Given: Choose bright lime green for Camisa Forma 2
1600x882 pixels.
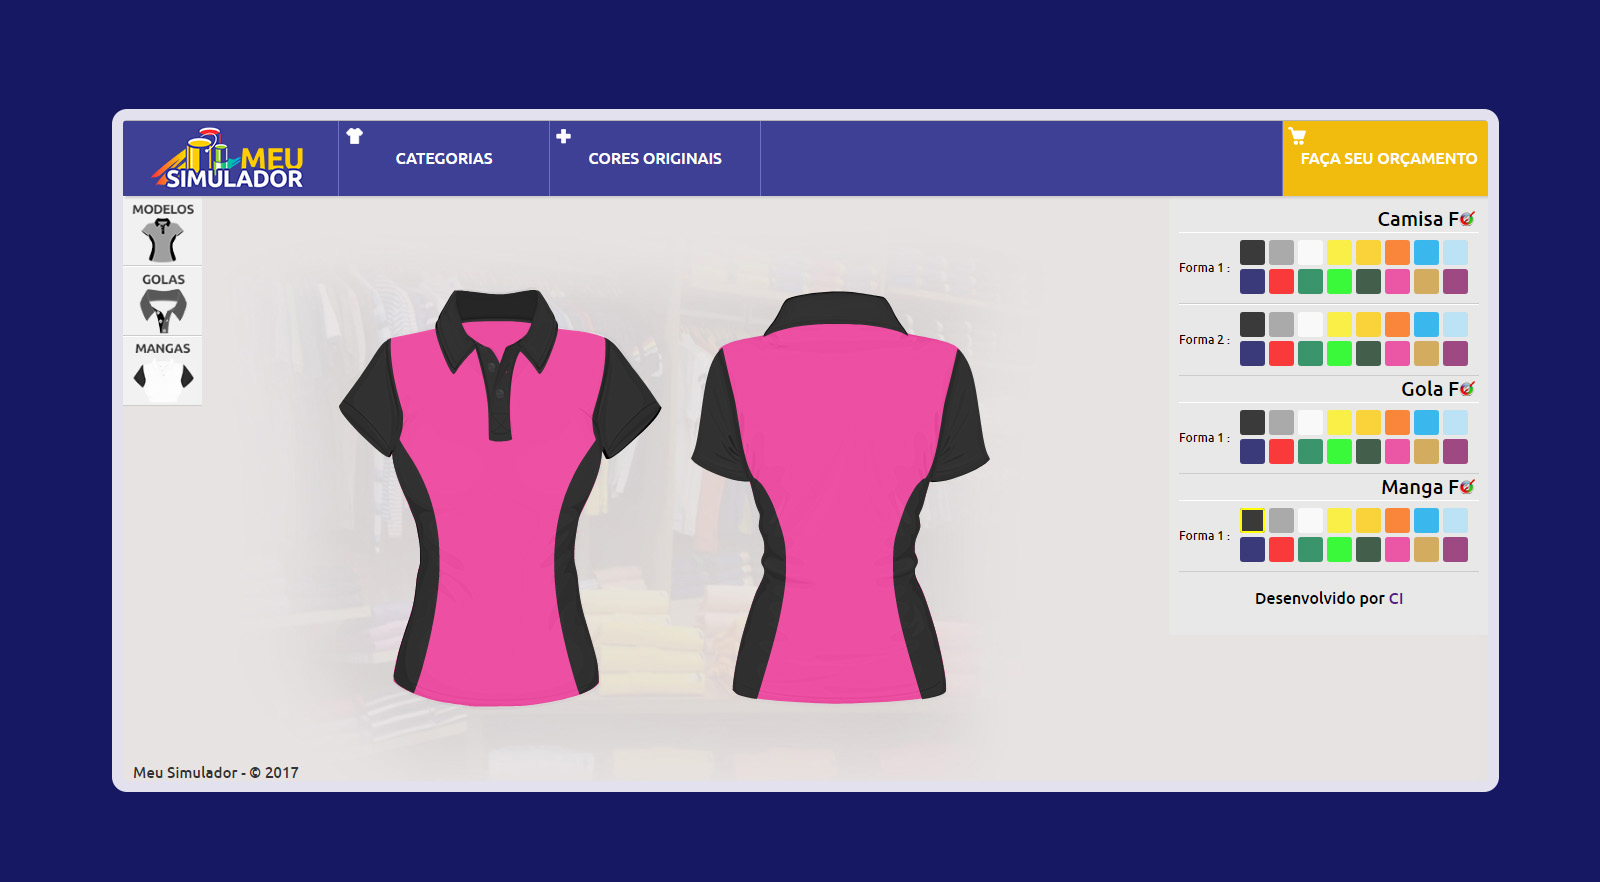Looking at the screenshot, I should (1339, 353).
